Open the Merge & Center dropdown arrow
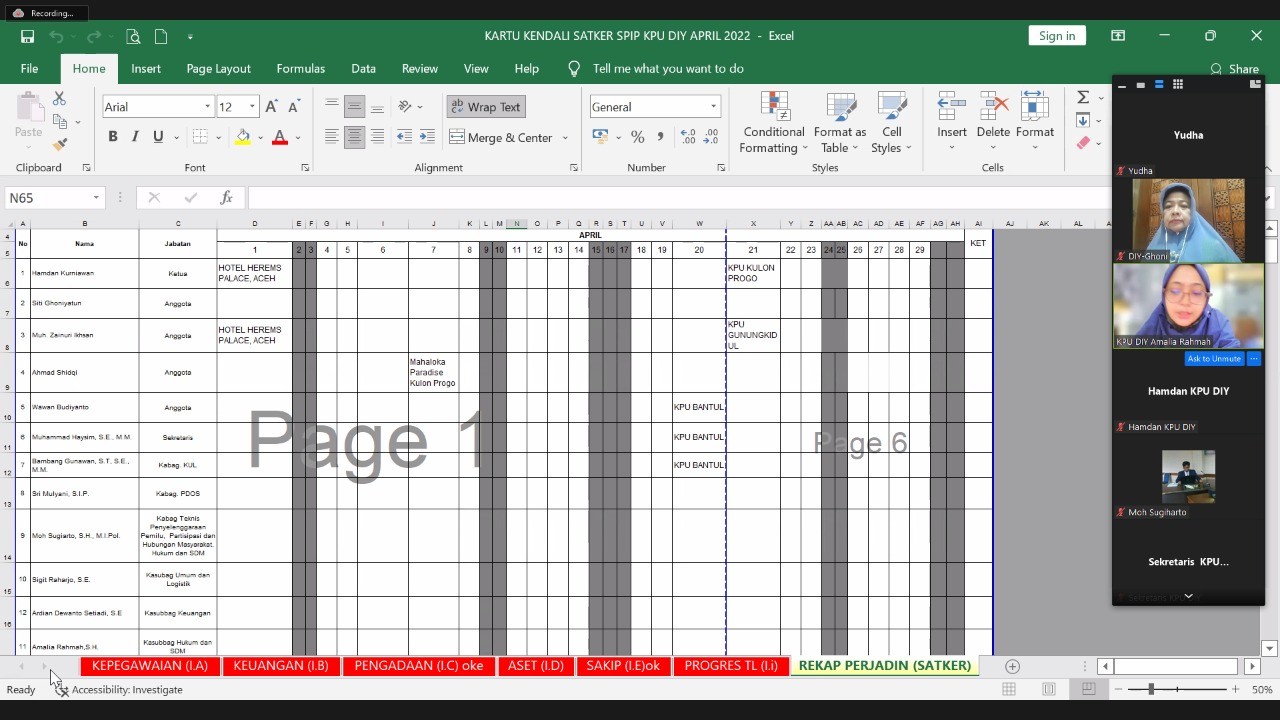 click(x=565, y=138)
